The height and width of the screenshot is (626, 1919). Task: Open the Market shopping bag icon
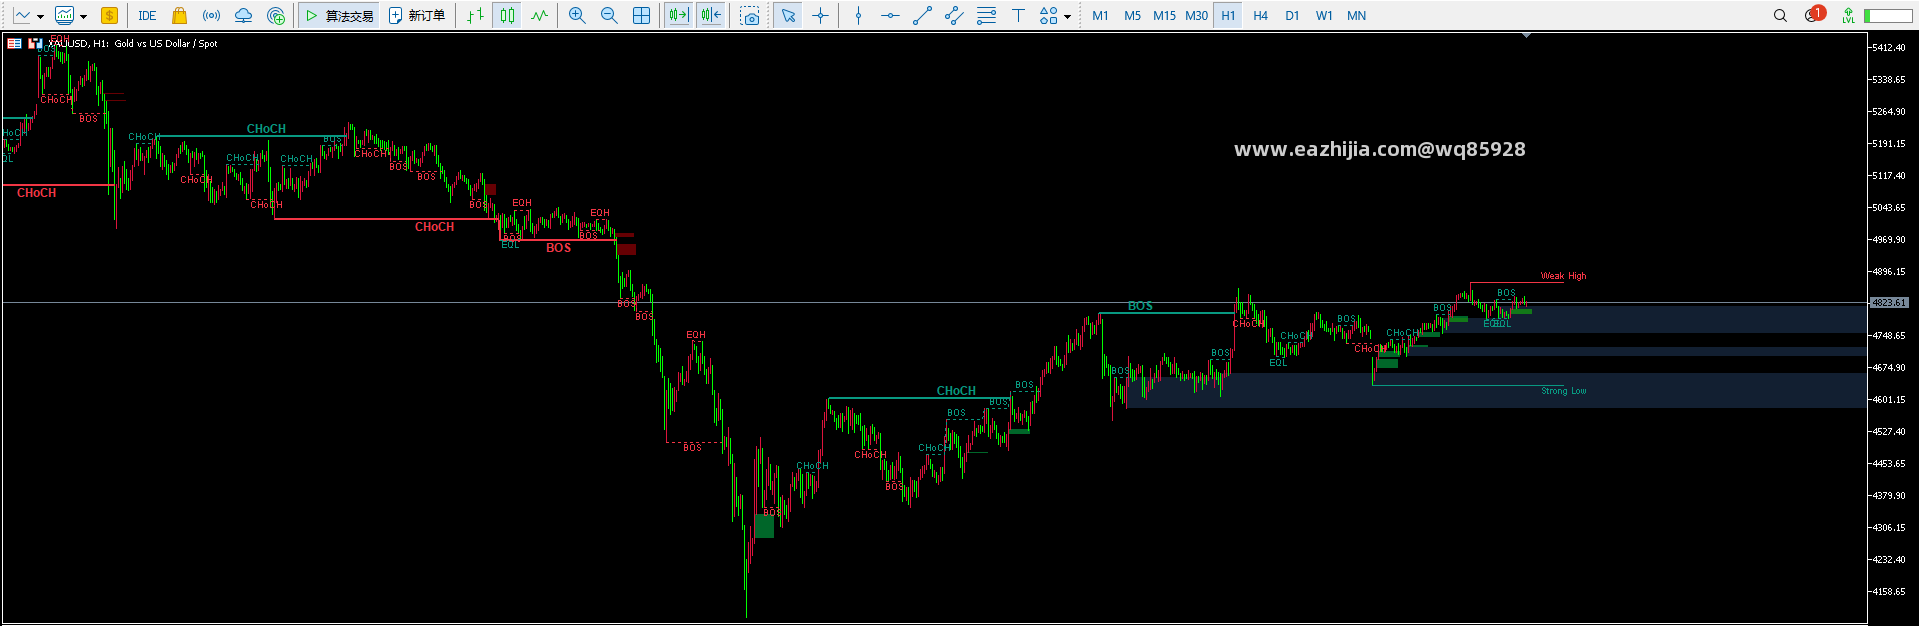click(179, 15)
